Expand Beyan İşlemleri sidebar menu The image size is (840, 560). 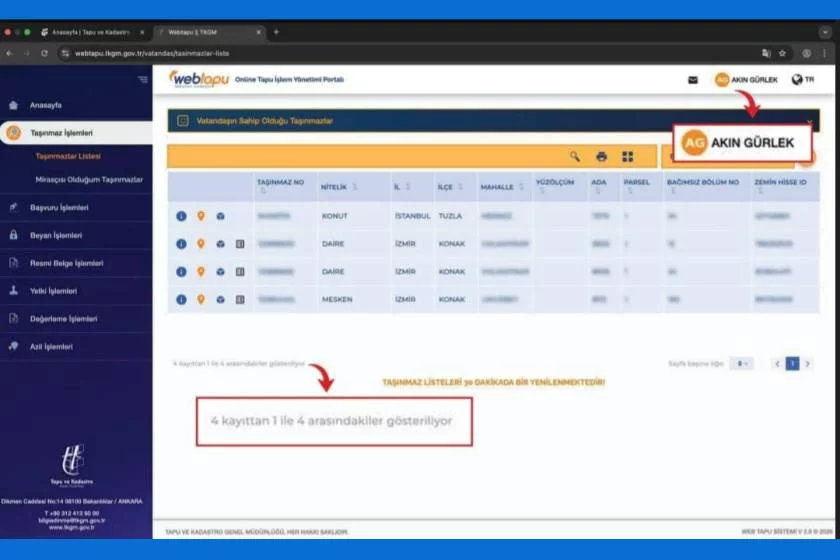click(x=56, y=236)
